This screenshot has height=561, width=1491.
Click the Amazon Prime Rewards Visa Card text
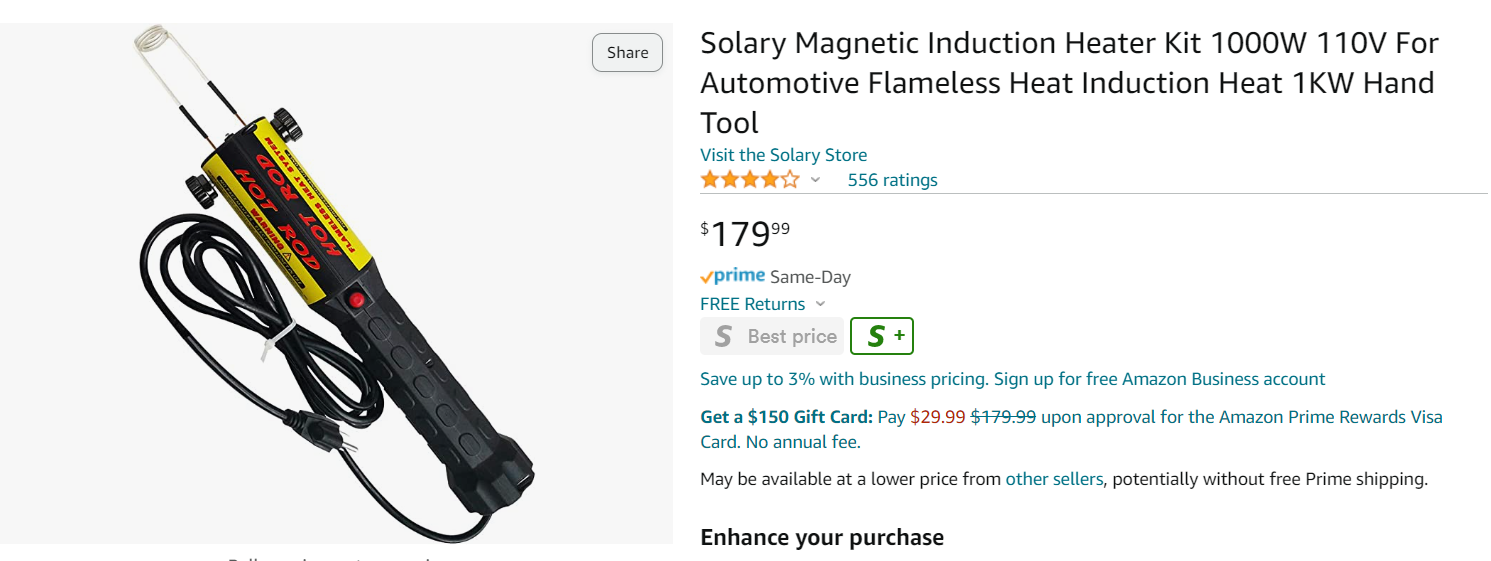[1315, 417]
